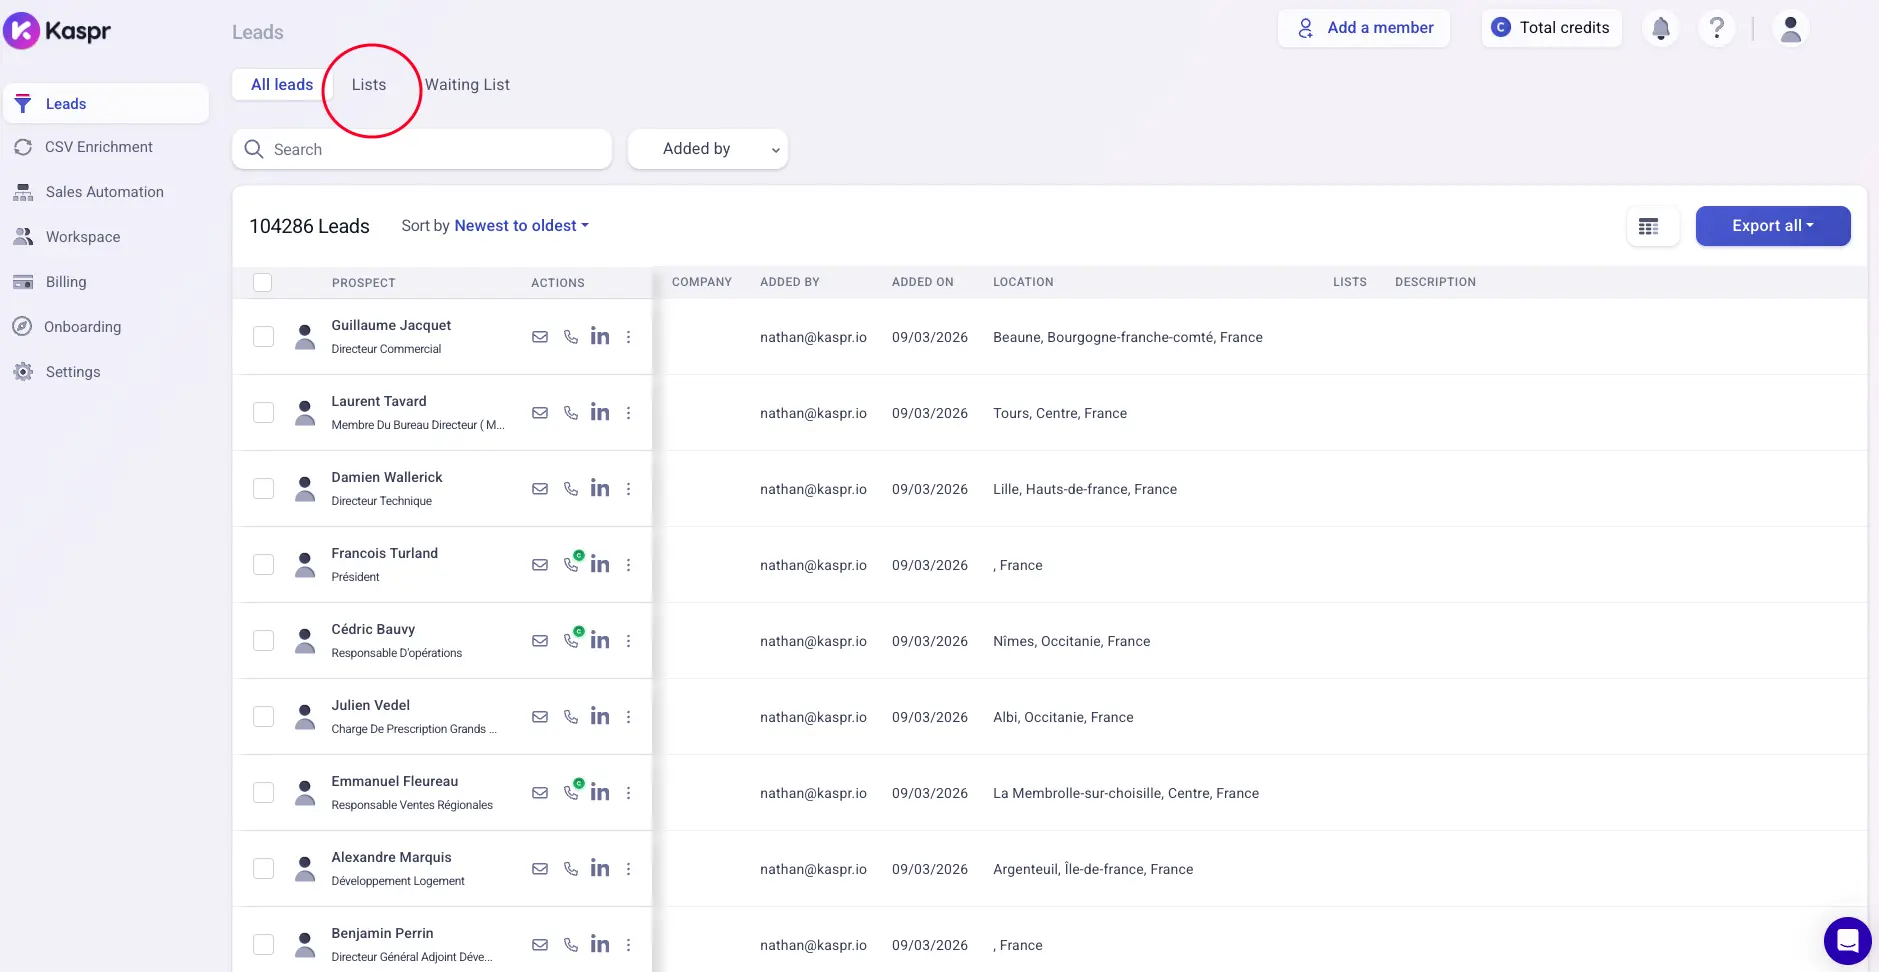Open more options for Cédric Bauvy
Viewport: 1879px width, 972px height.
pyautogui.click(x=629, y=641)
